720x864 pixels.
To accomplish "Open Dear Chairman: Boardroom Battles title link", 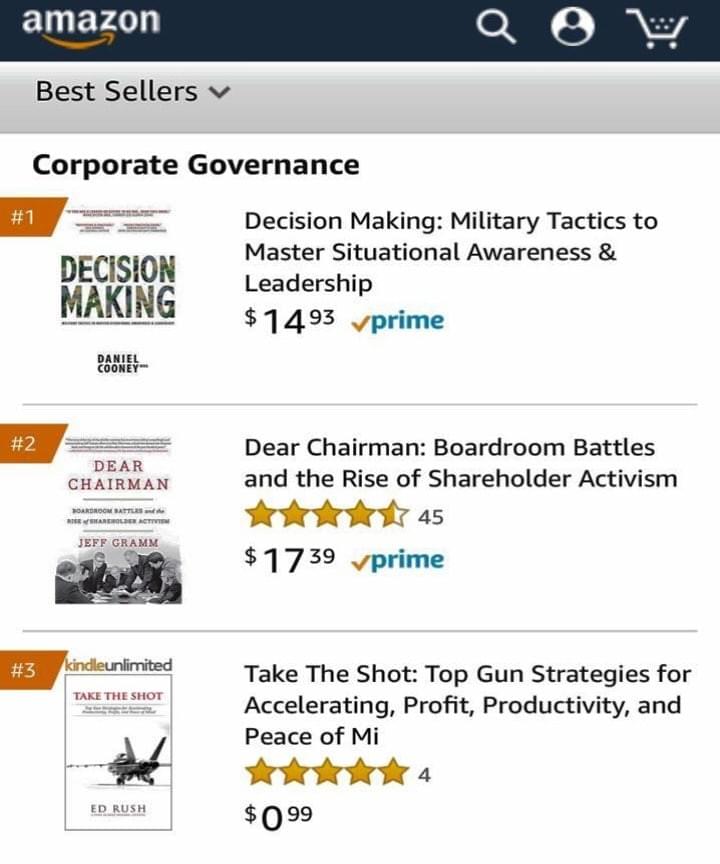I will (460, 463).
